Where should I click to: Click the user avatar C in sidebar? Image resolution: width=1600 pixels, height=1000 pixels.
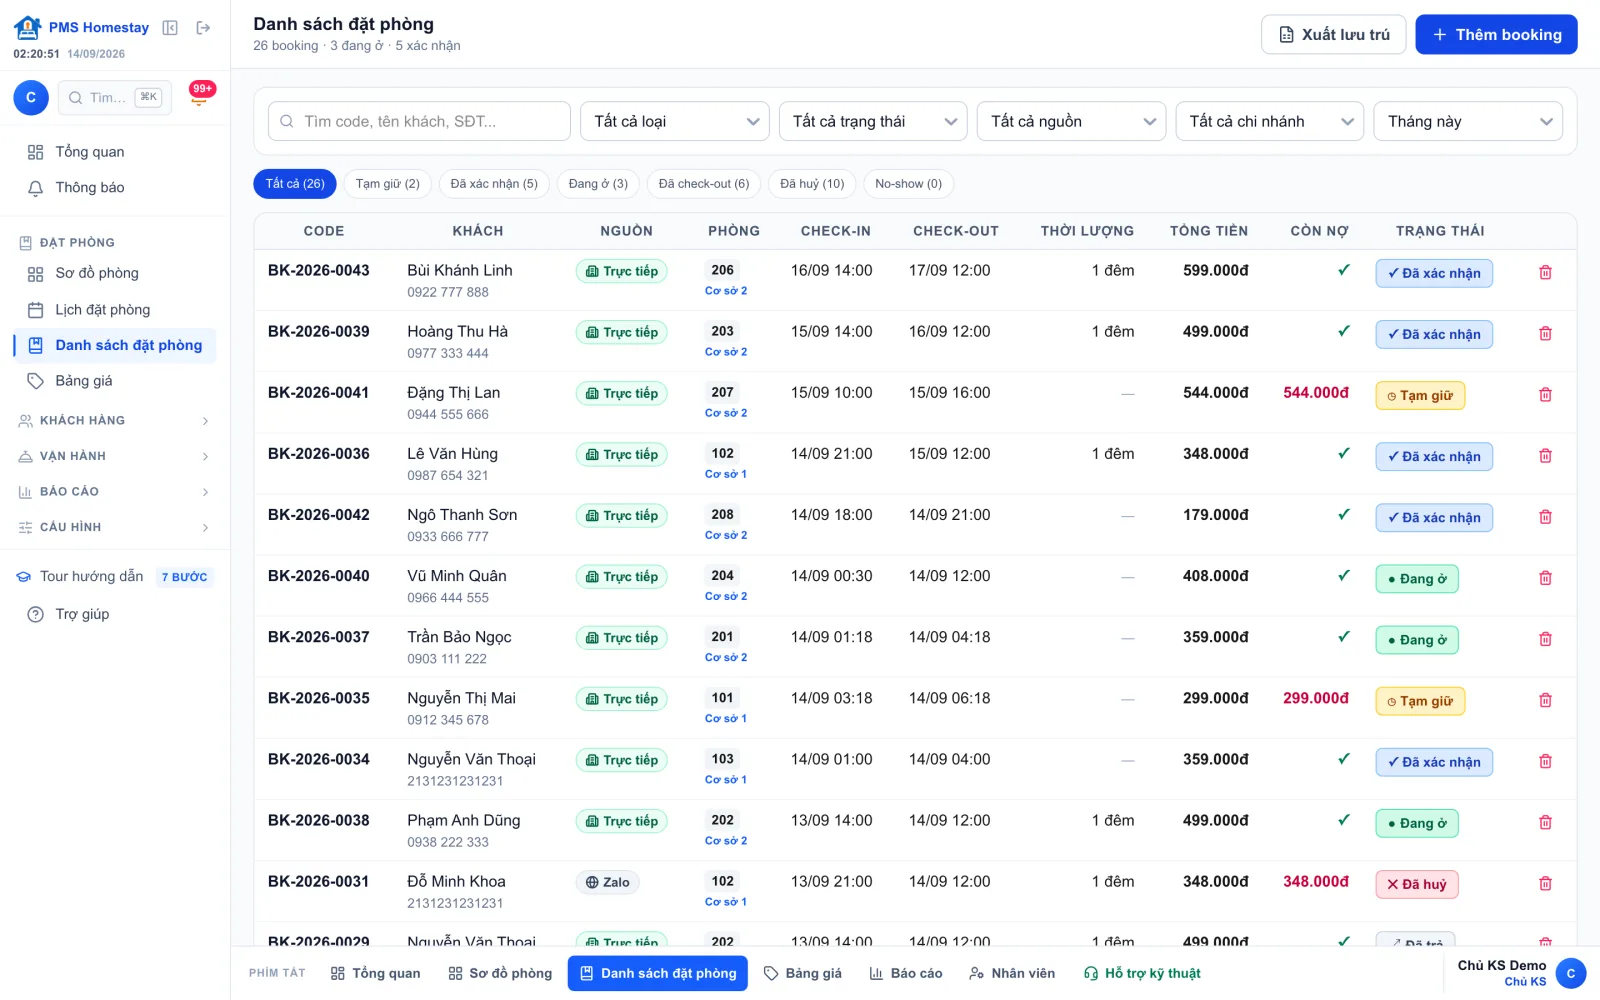pos(31,97)
